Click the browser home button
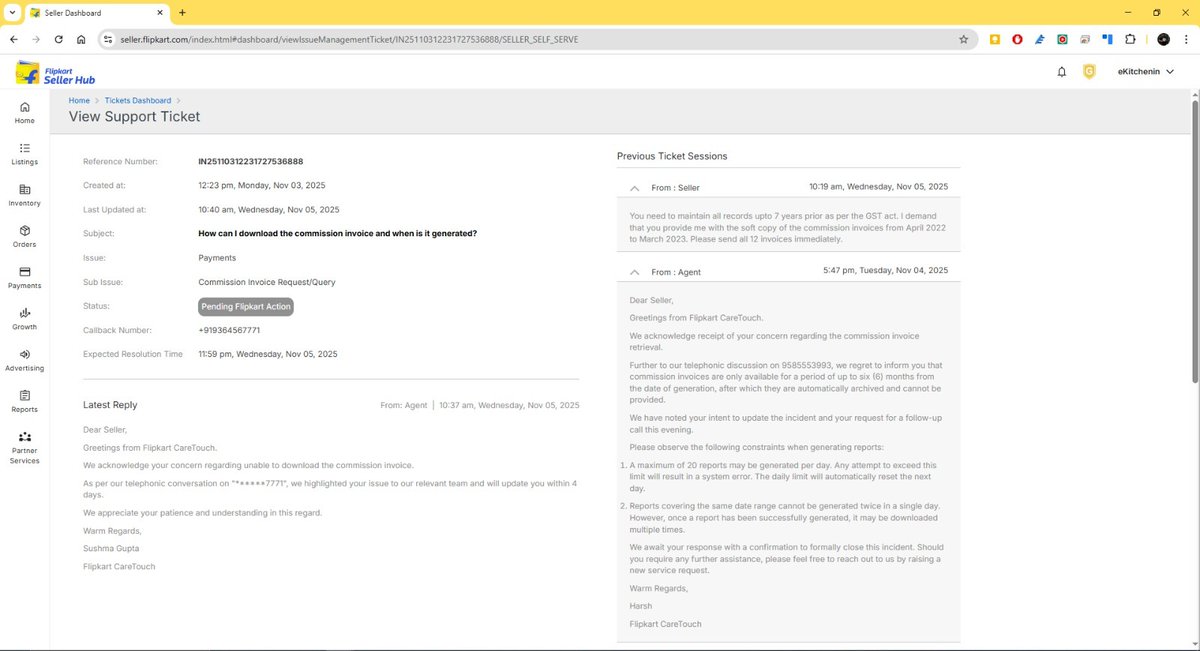Viewport: 1200px width, 651px height. 81,39
